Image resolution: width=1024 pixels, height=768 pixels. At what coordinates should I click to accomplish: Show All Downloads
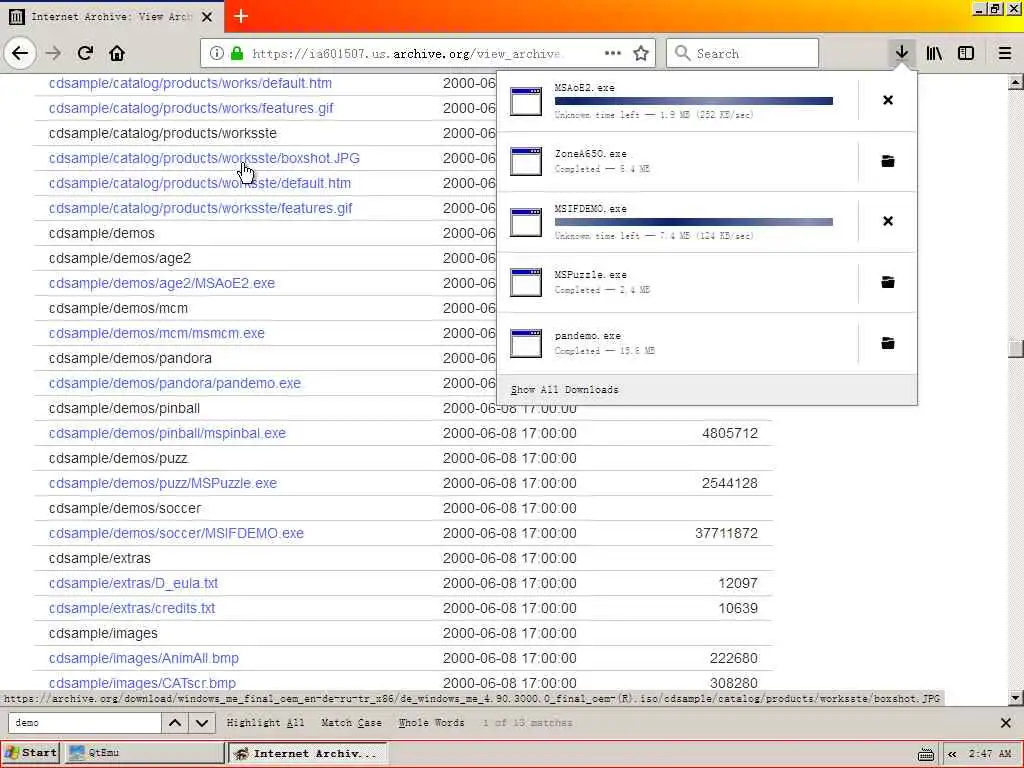(x=564, y=389)
